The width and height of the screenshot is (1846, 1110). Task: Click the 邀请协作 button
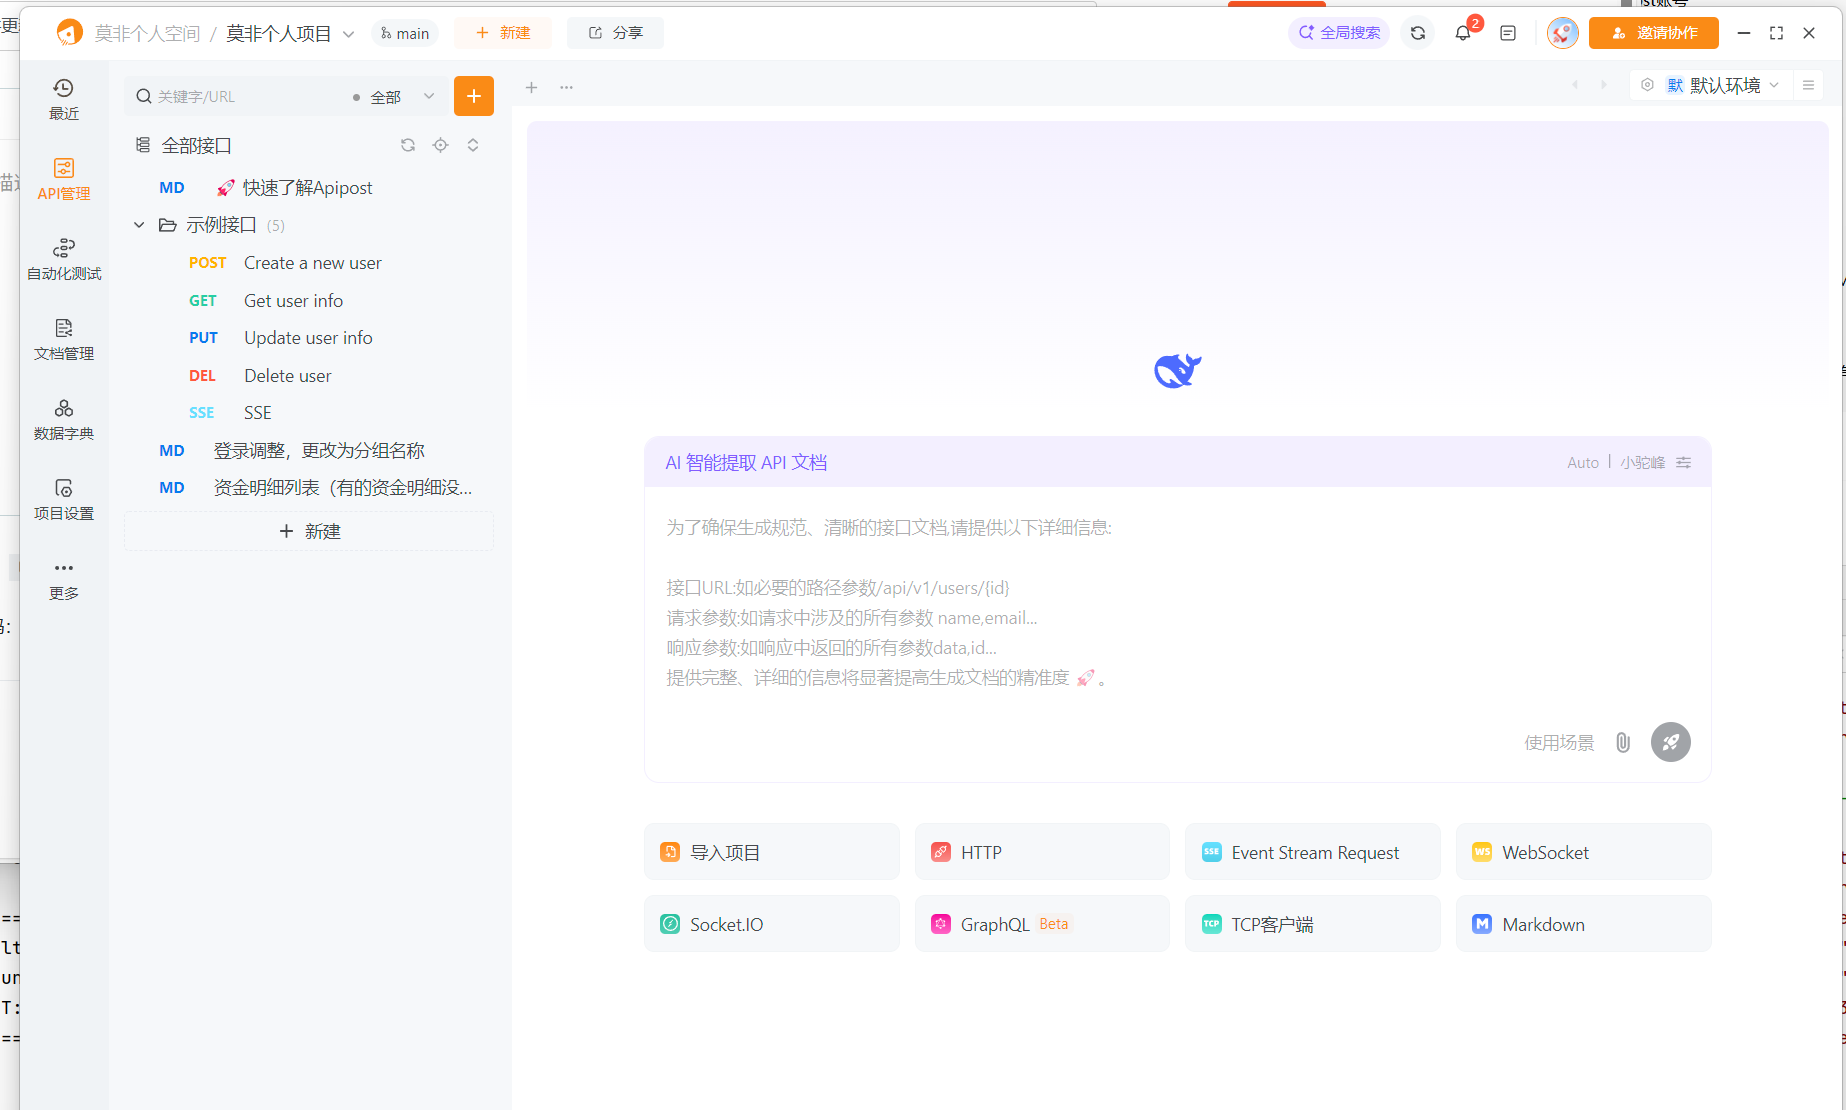point(1653,32)
